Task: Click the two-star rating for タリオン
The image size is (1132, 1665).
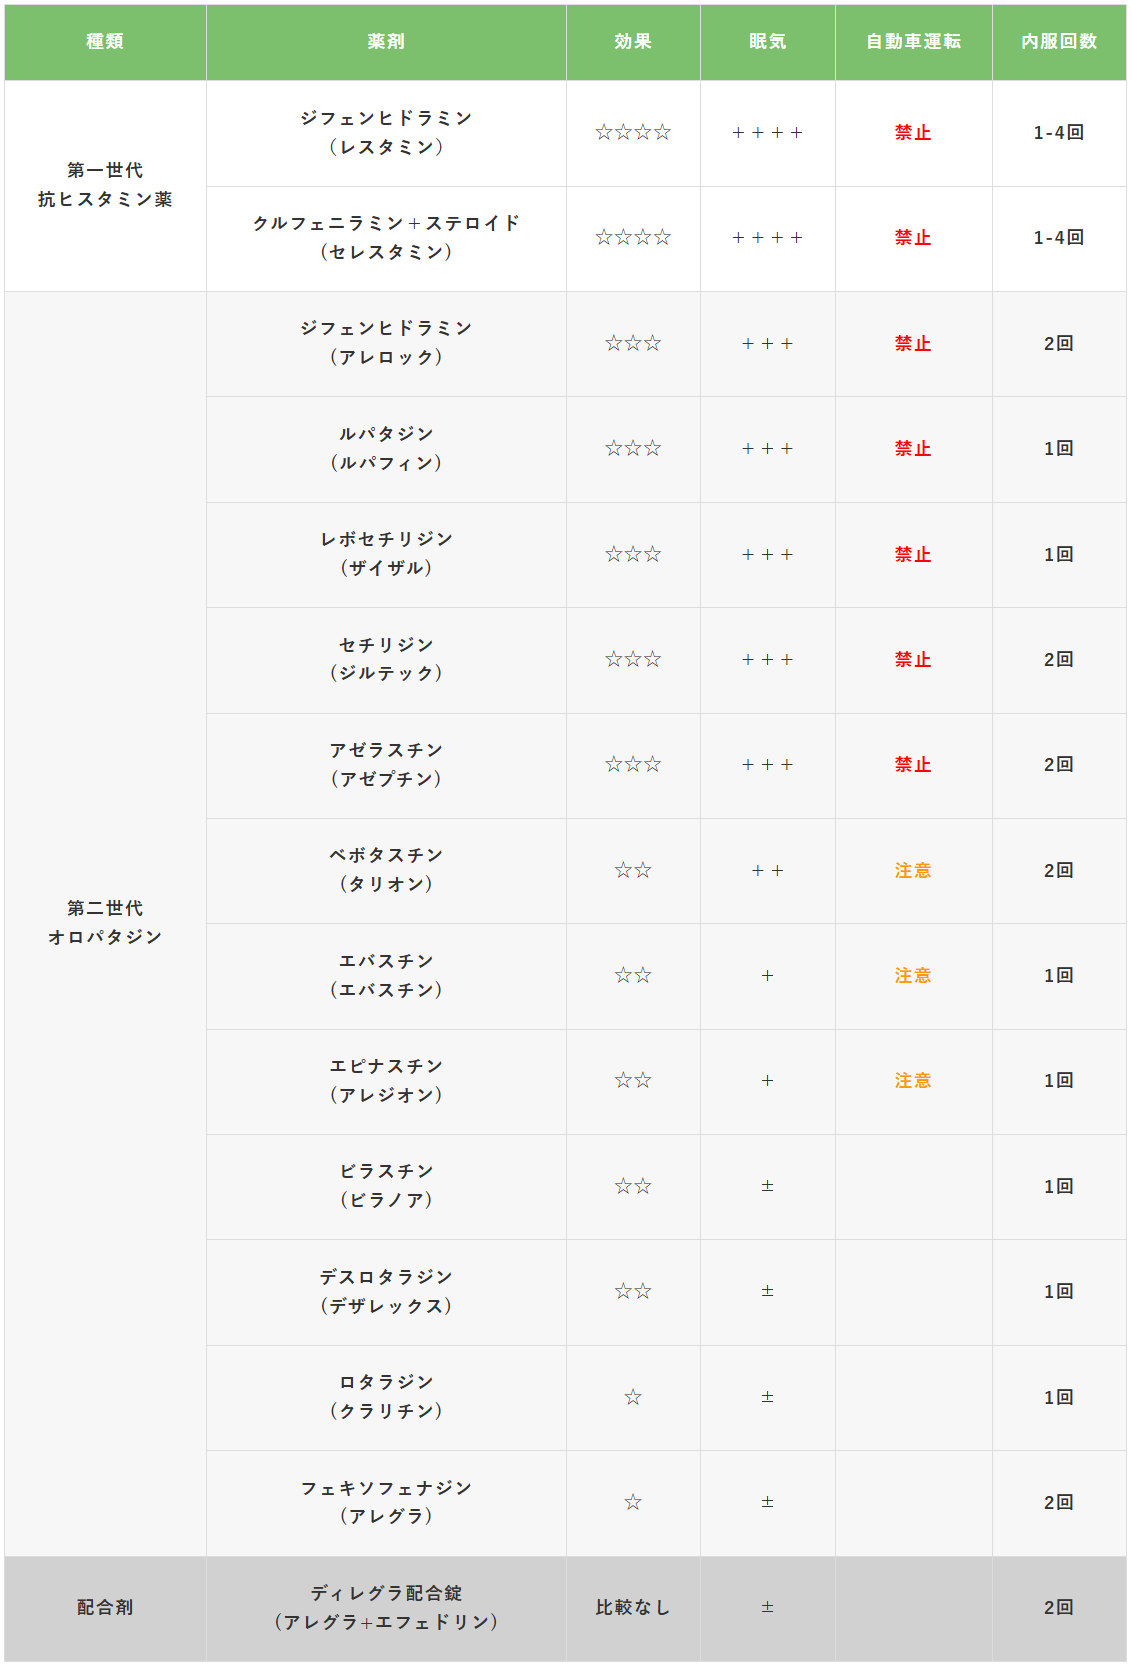Action: [633, 871]
